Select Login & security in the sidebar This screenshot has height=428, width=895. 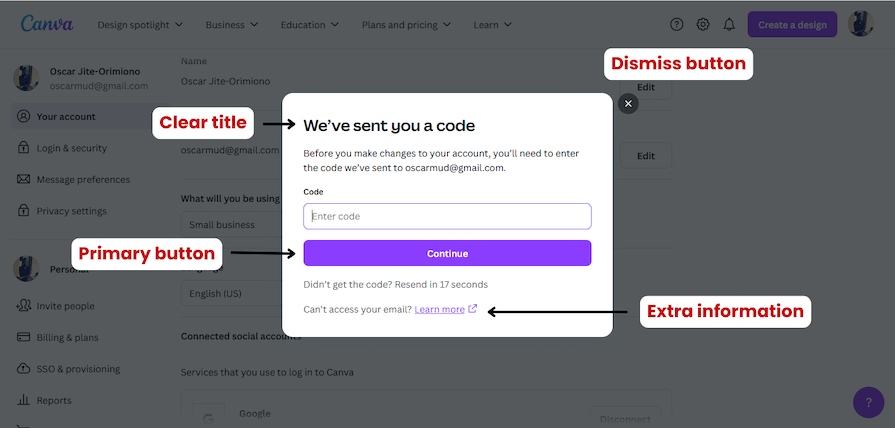pos(71,148)
